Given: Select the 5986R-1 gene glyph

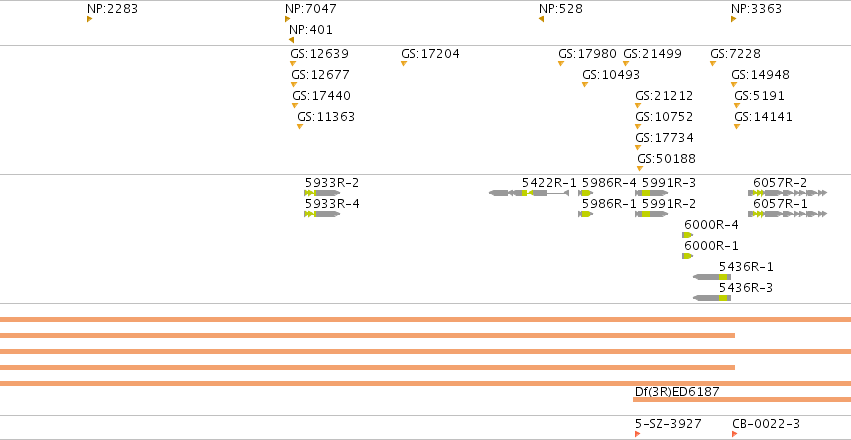Looking at the screenshot, I should point(586,214).
